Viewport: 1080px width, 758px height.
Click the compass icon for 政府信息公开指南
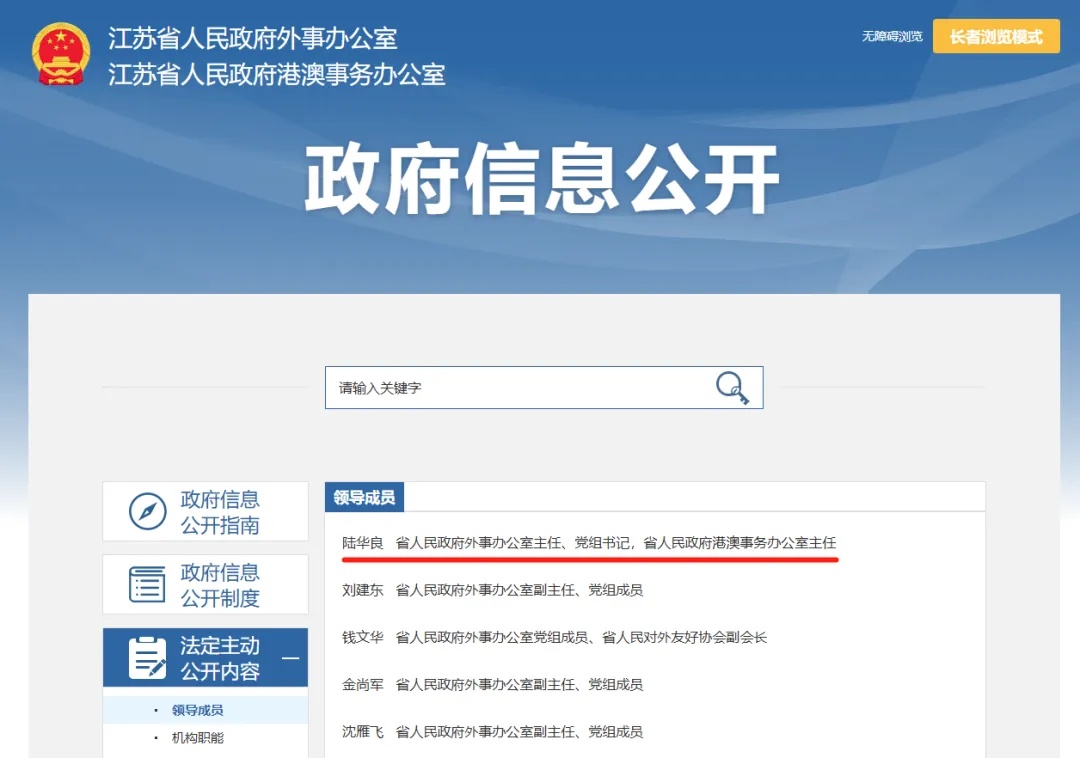point(148,512)
